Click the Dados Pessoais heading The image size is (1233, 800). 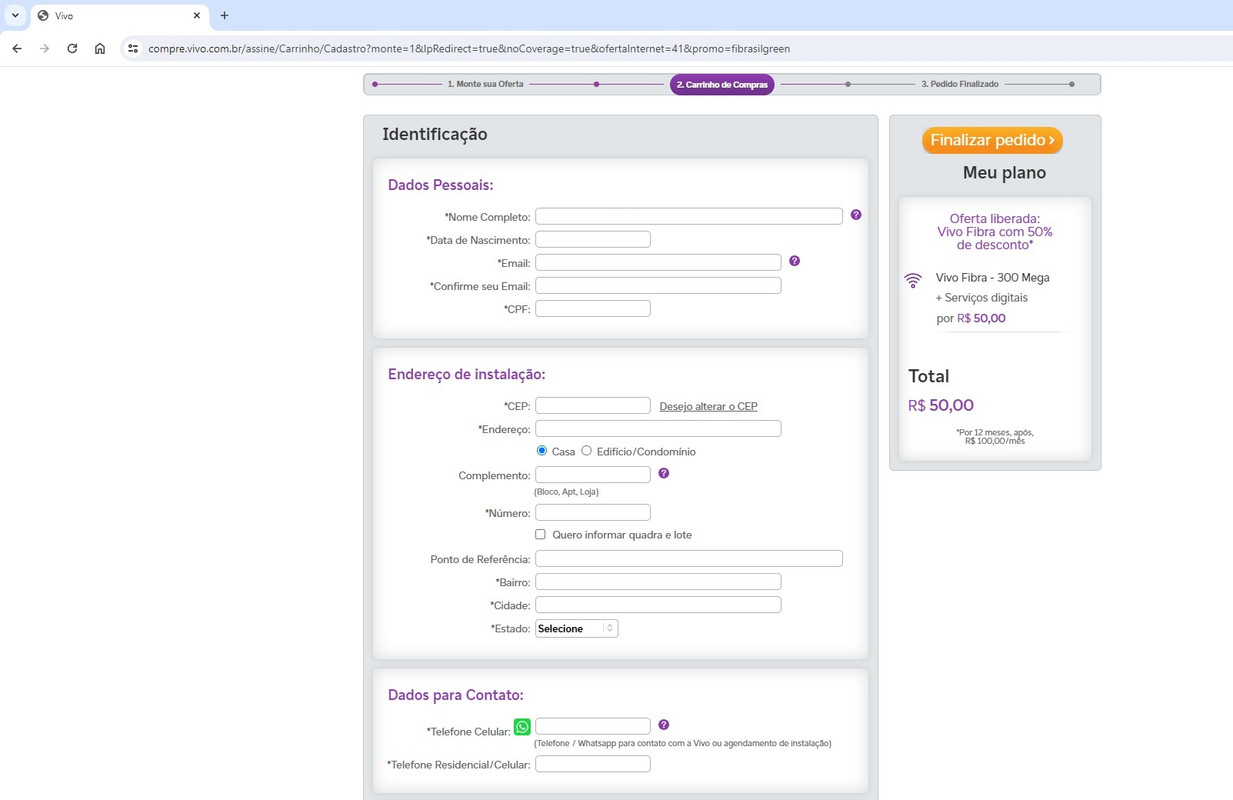pos(440,185)
